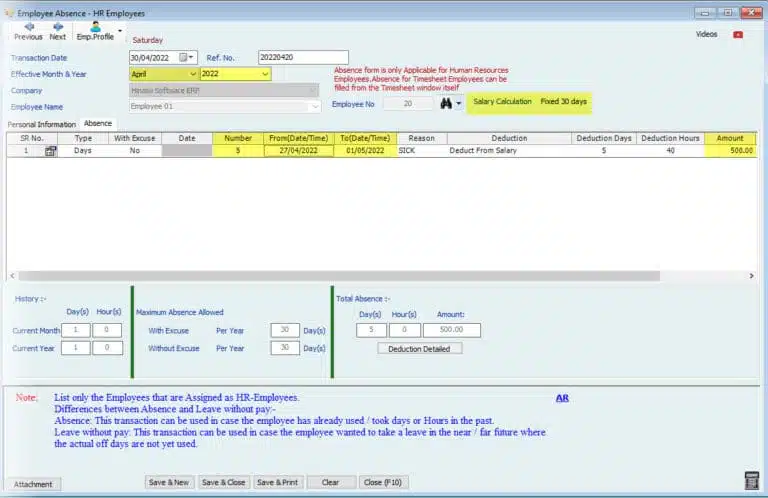The image size is (768, 498).
Task: Click Save & Print button
Action: [x=278, y=482]
